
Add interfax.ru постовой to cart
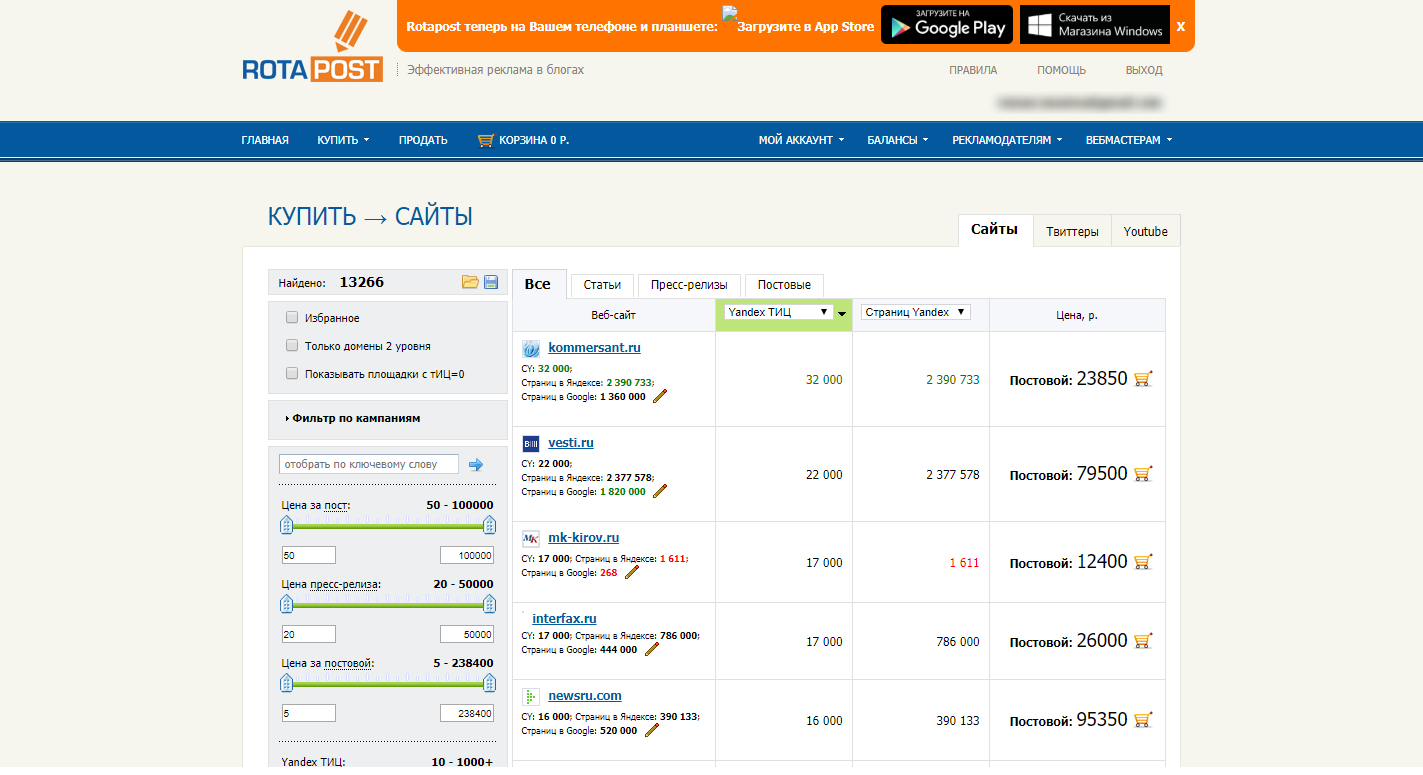(x=1143, y=641)
